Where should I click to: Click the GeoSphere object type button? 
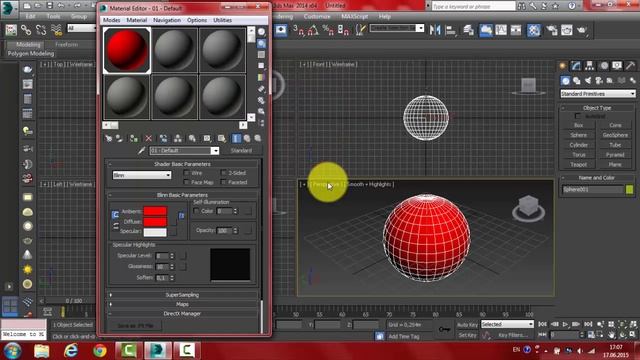pos(615,135)
